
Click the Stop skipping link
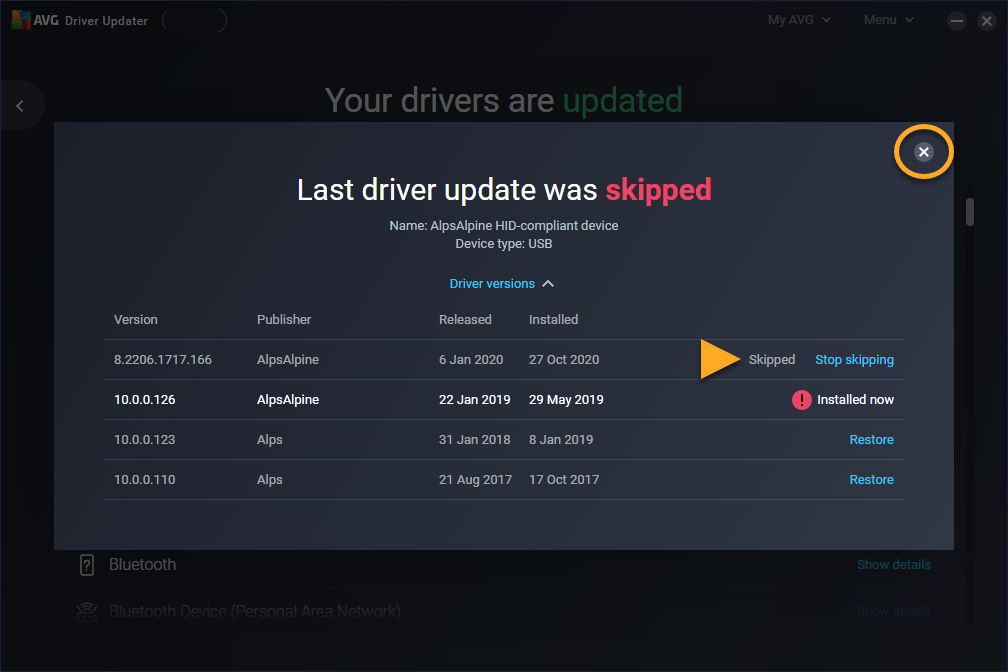coord(854,359)
